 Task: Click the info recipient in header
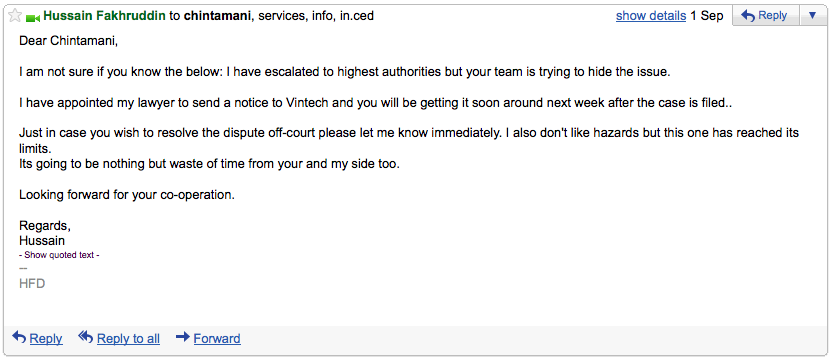click(321, 16)
